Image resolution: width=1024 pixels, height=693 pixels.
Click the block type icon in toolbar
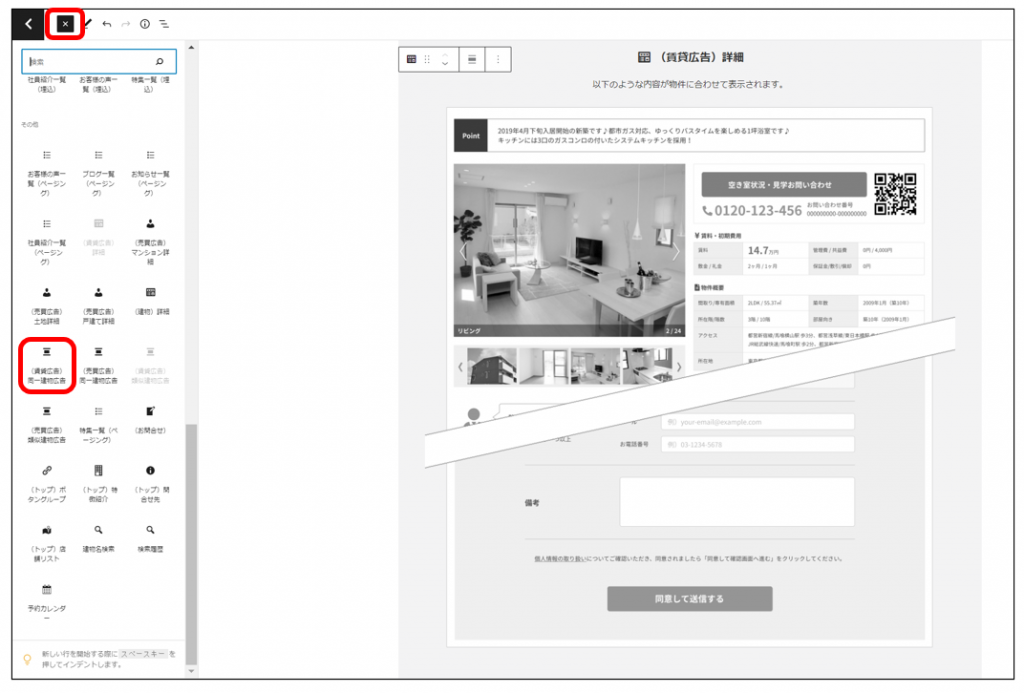point(411,60)
